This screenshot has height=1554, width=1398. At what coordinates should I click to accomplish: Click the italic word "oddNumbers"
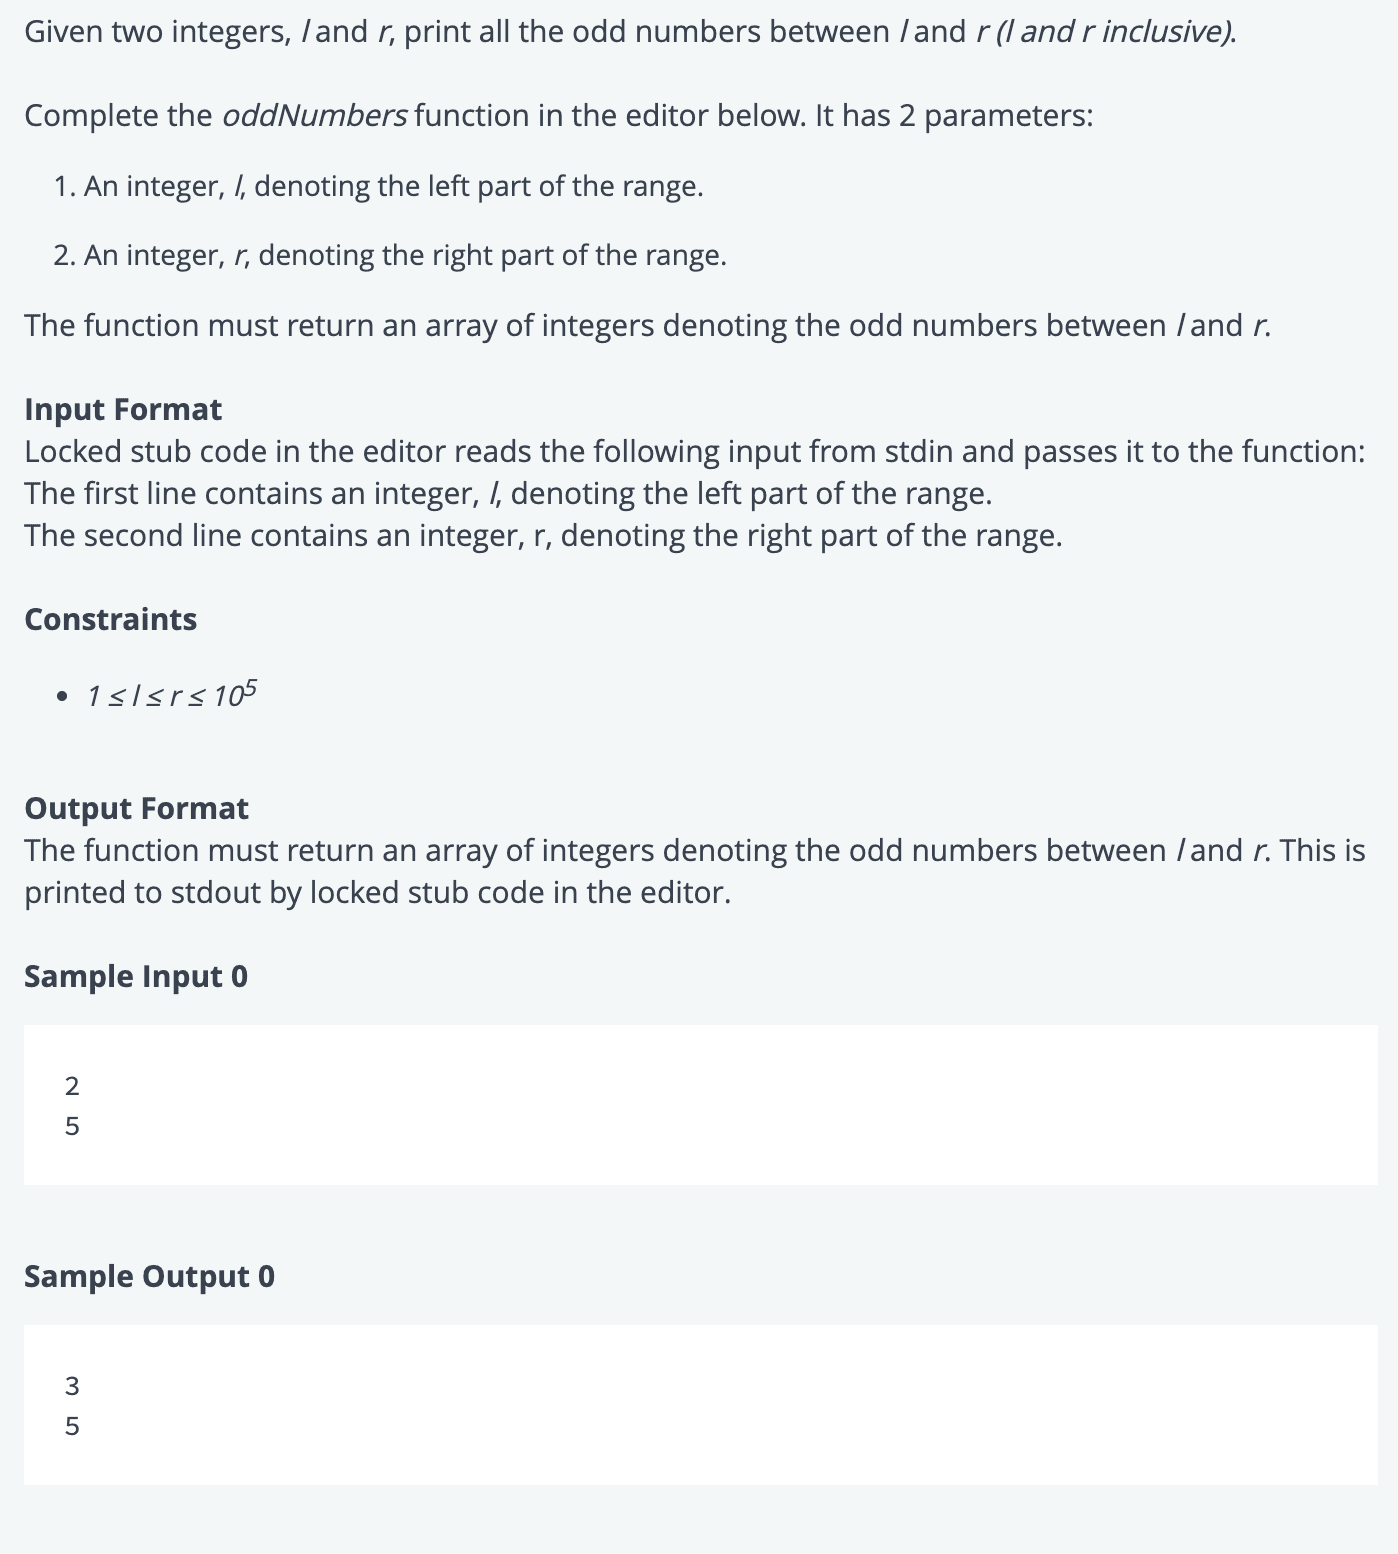314,116
